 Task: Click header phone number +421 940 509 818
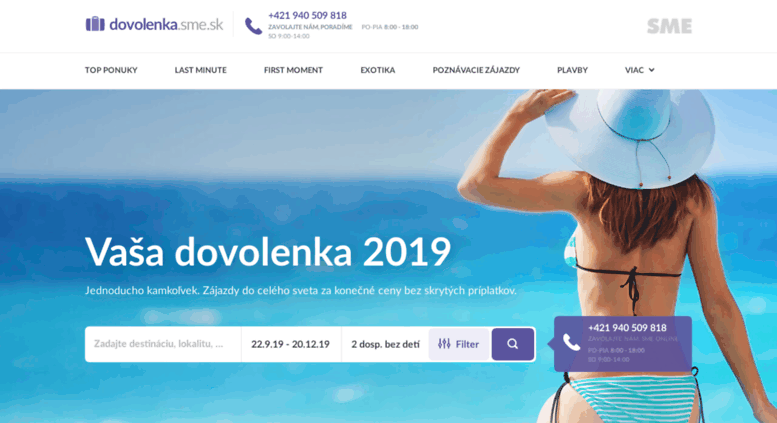(307, 15)
